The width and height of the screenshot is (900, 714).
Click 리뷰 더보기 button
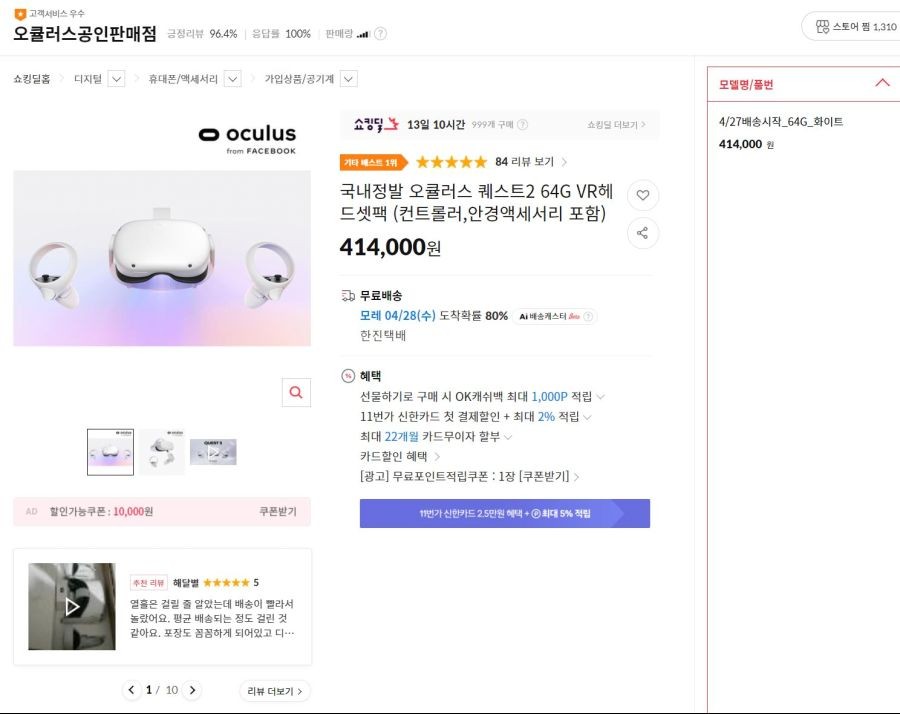pyautogui.click(x=275, y=691)
